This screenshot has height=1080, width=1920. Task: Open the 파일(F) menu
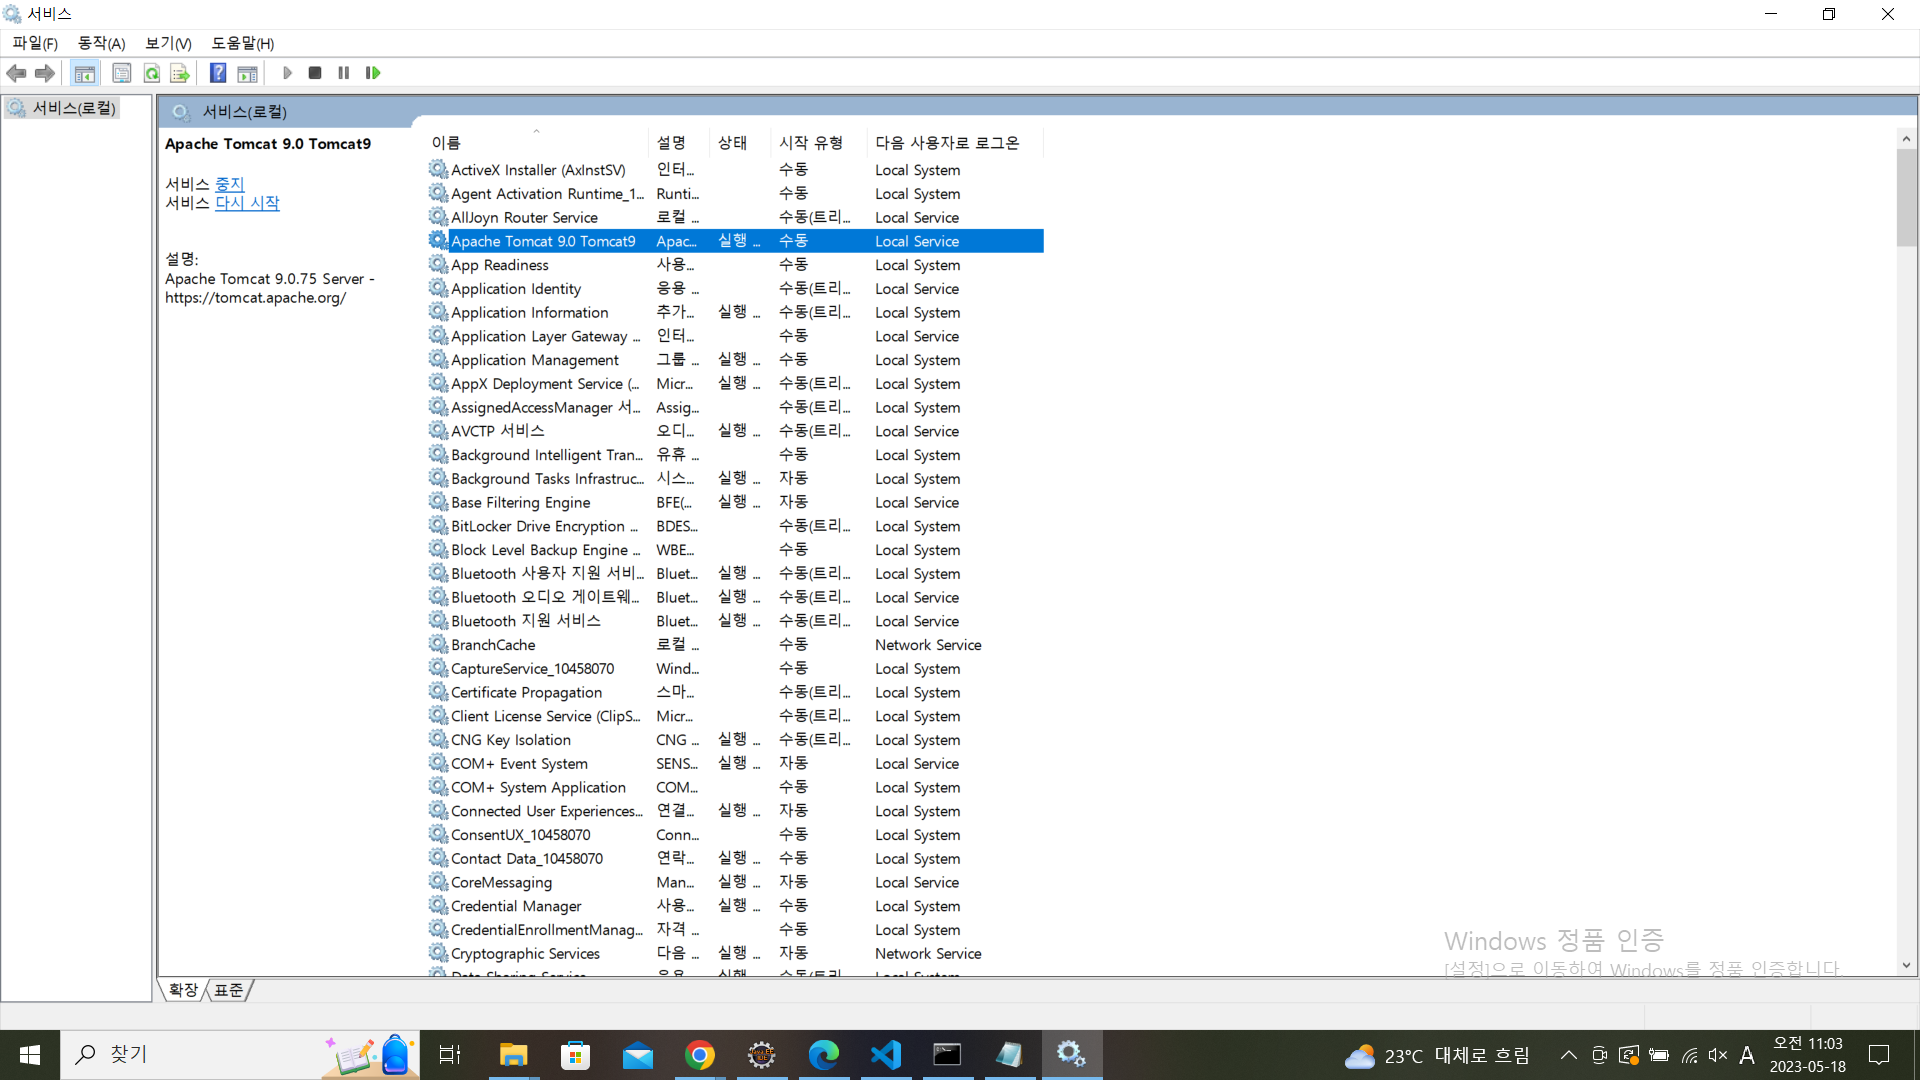35,43
